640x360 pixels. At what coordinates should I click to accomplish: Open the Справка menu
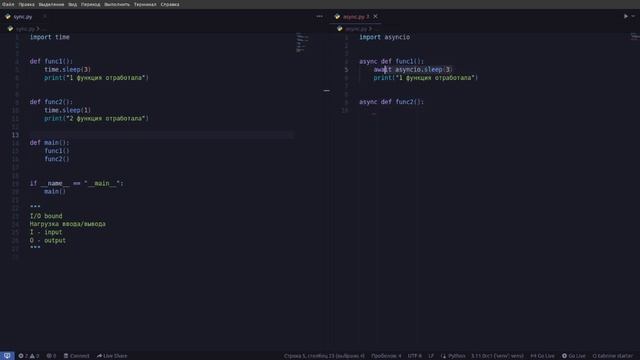pyautogui.click(x=170, y=4)
